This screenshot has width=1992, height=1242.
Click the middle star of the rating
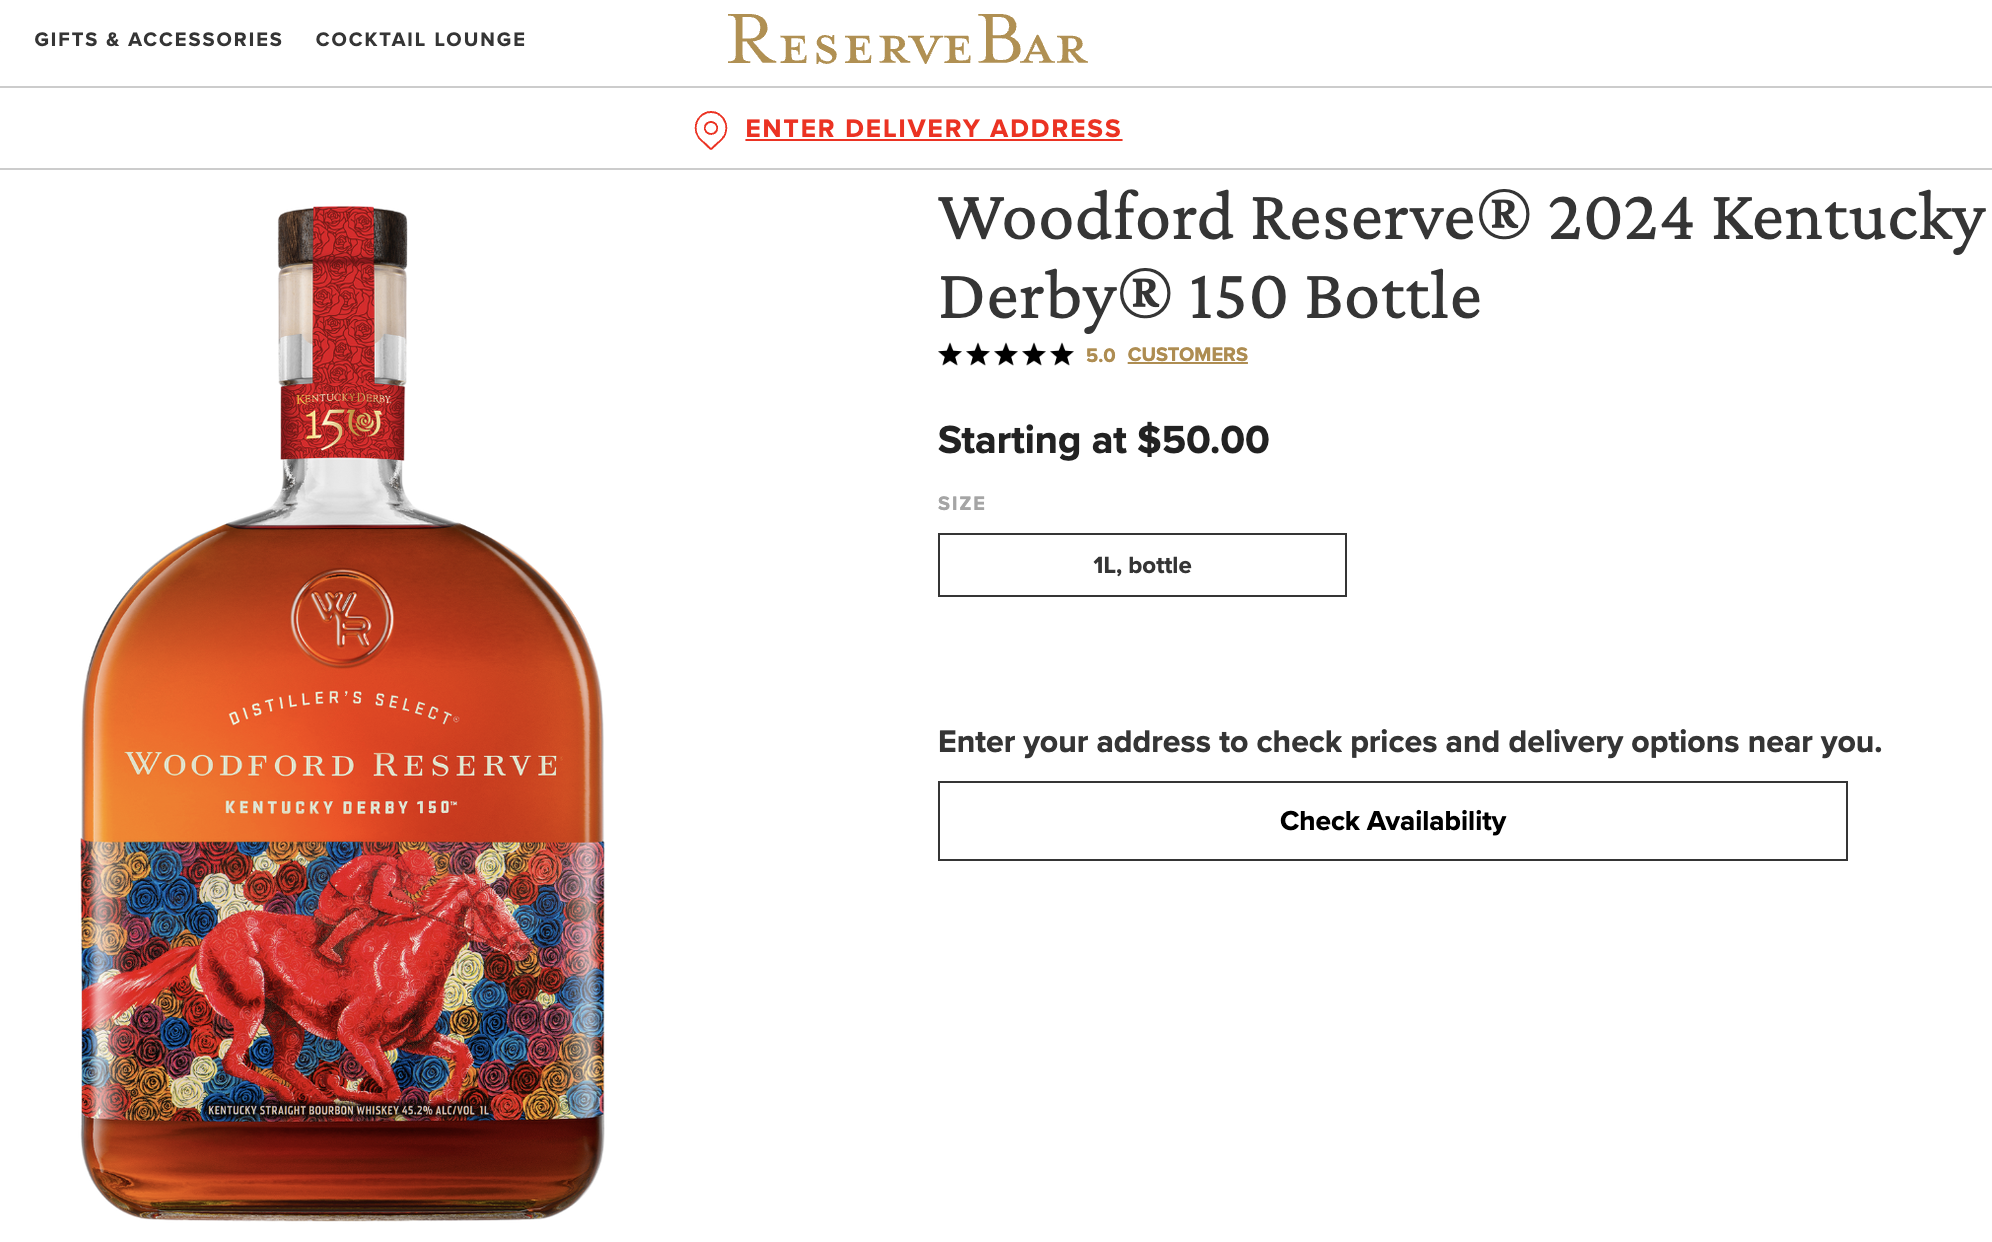click(1006, 355)
